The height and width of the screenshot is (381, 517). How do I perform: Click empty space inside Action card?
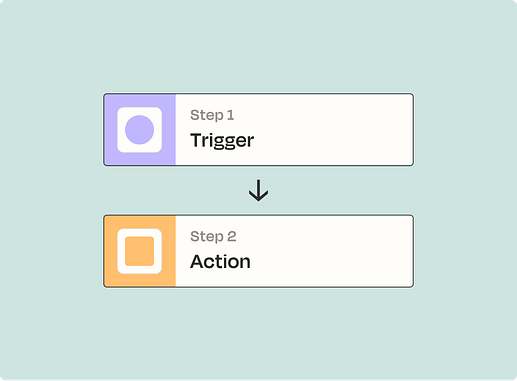click(x=333, y=251)
